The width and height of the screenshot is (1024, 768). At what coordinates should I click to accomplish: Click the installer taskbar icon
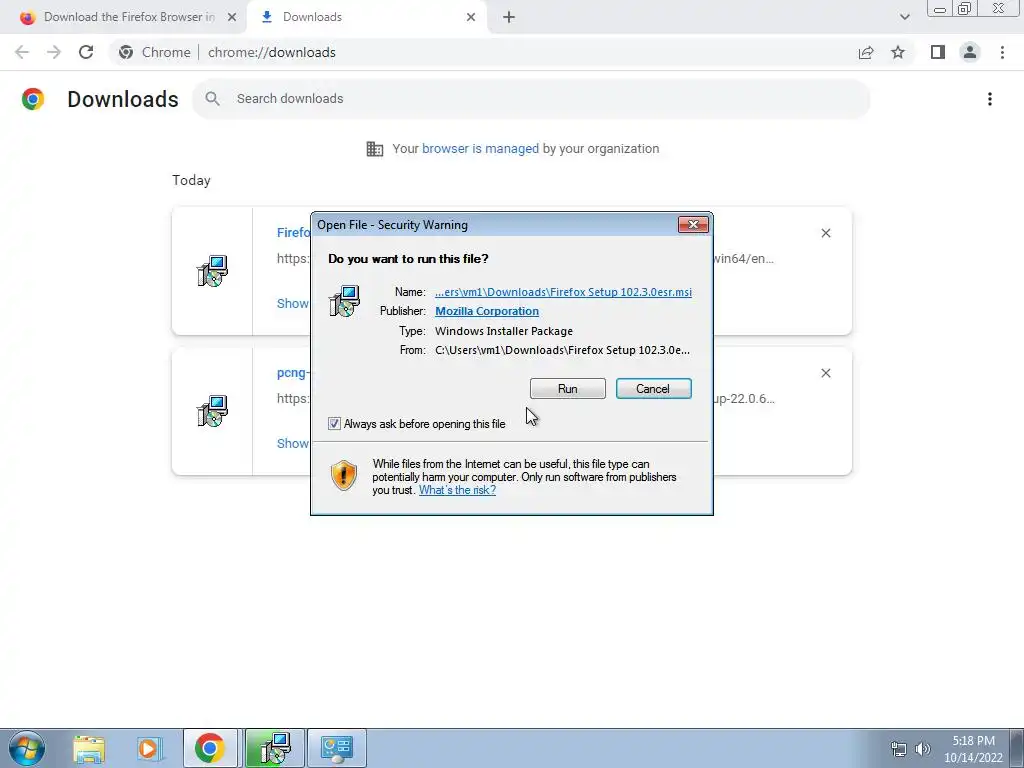(x=275, y=748)
